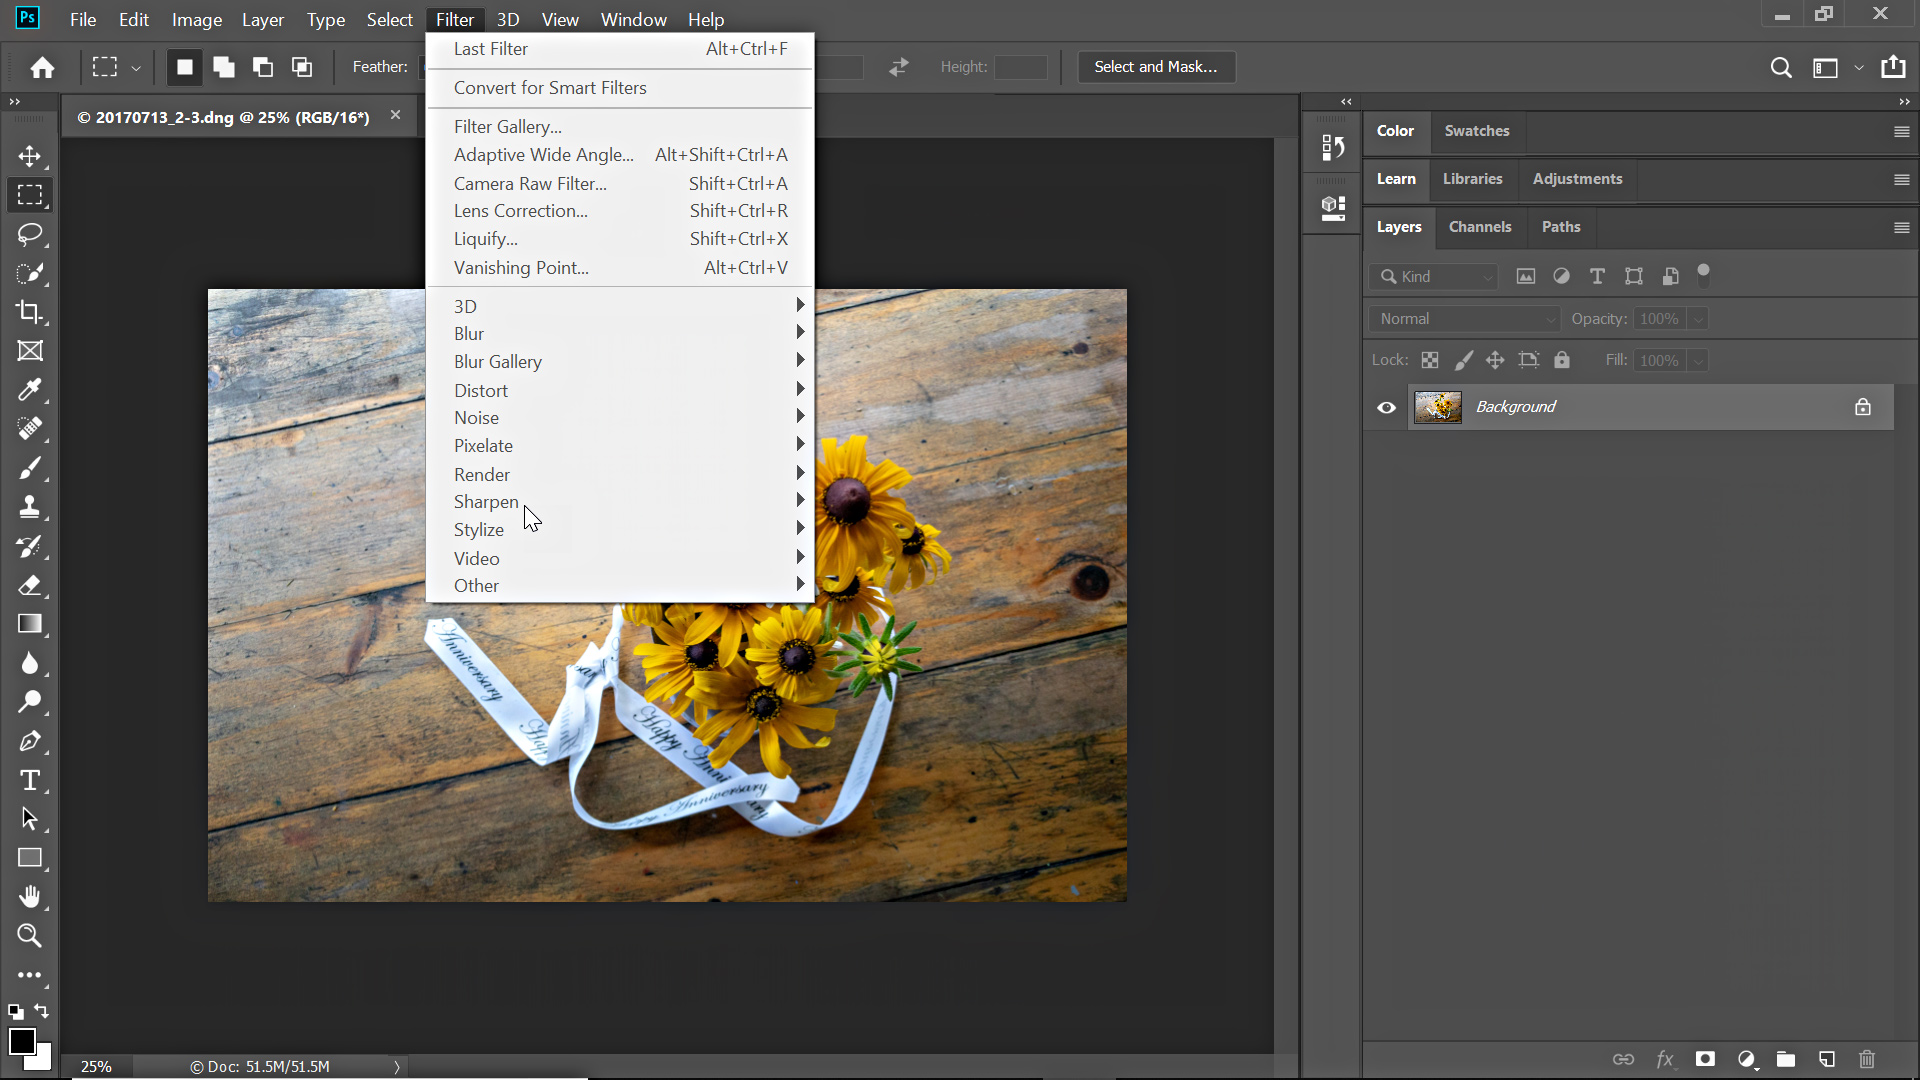Select the Horizontal Type tool
This screenshot has height=1080, width=1920.
[30, 780]
